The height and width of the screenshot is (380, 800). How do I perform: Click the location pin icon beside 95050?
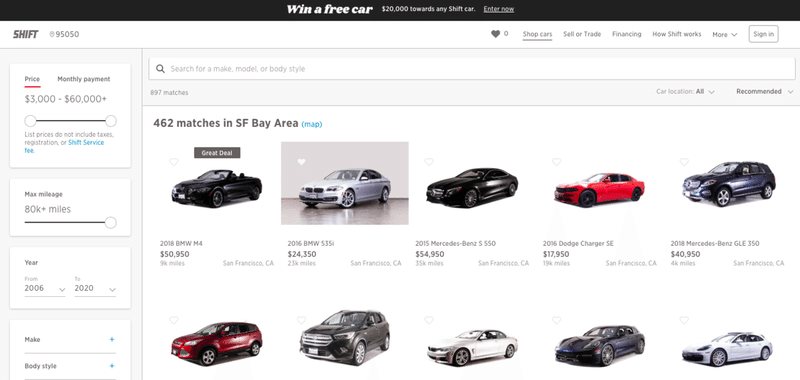52,35
